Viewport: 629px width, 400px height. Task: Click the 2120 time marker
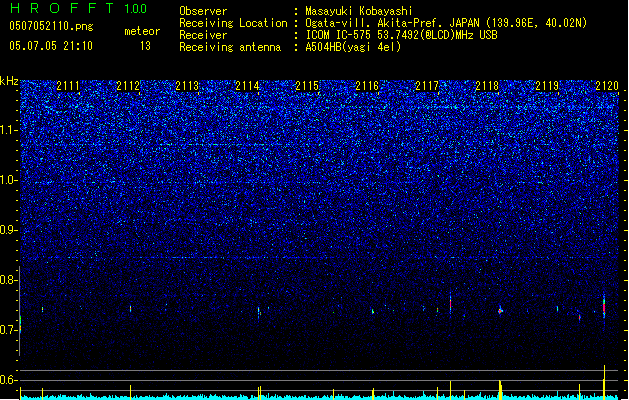[607, 86]
